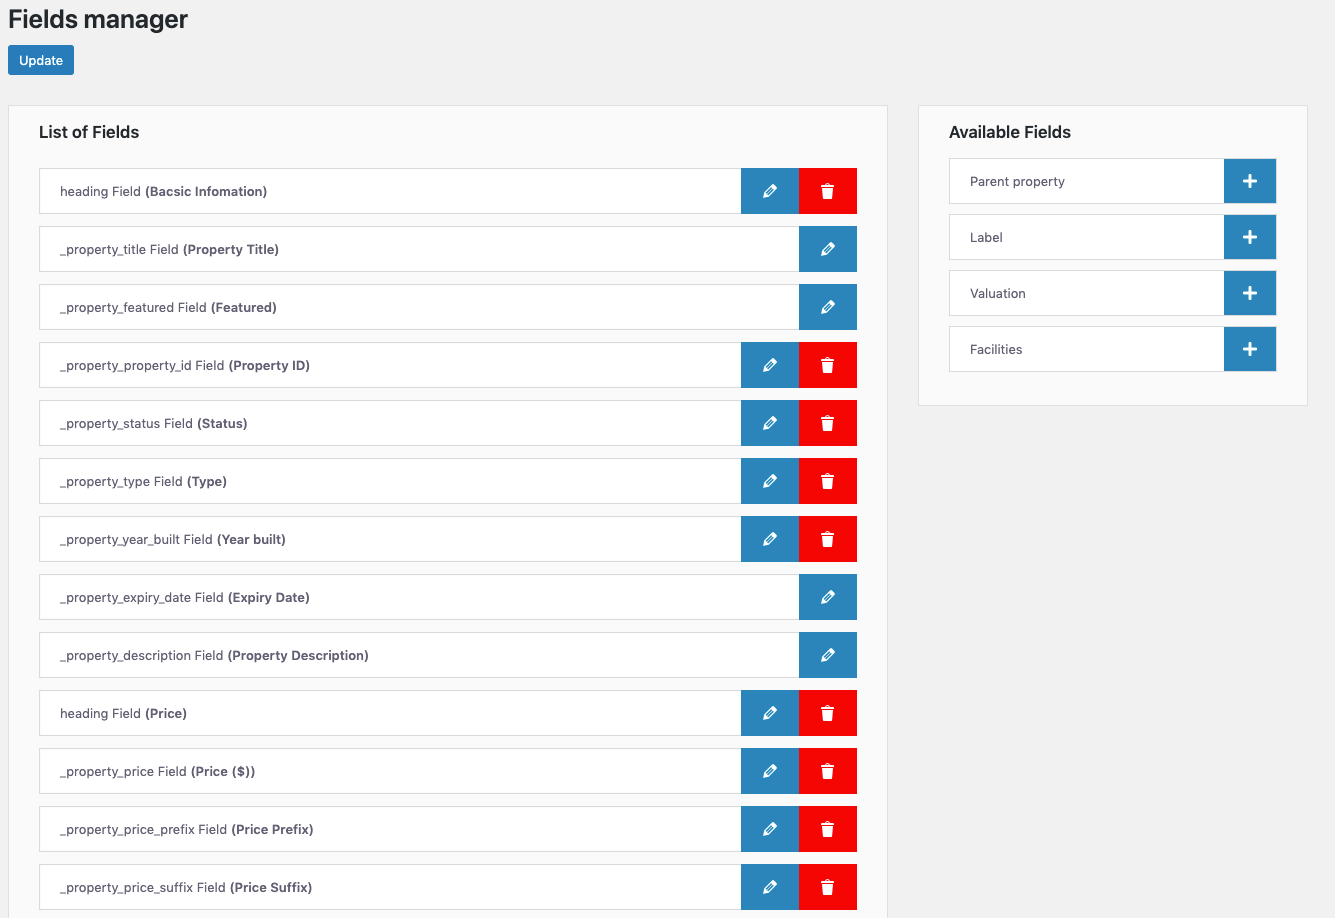Add the Parent property field
This screenshot has height=918, width=1335.
tap(1249, 181)
